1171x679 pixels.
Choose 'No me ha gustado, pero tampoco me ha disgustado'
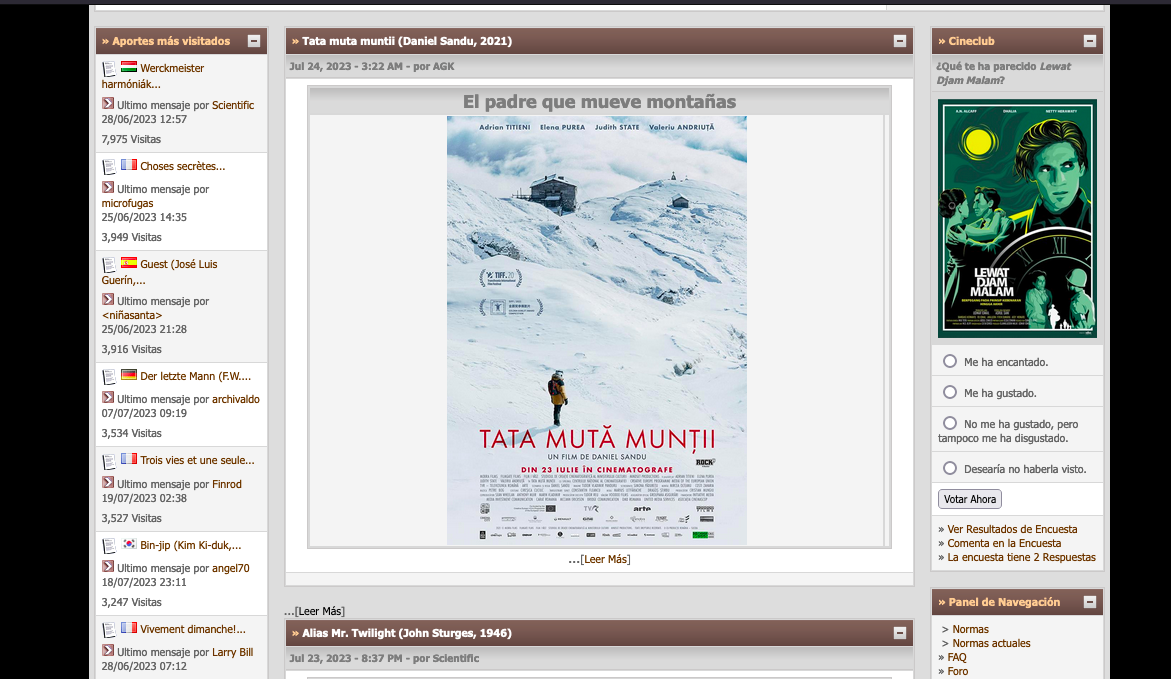pyautogui.click(x=950, y=423)
